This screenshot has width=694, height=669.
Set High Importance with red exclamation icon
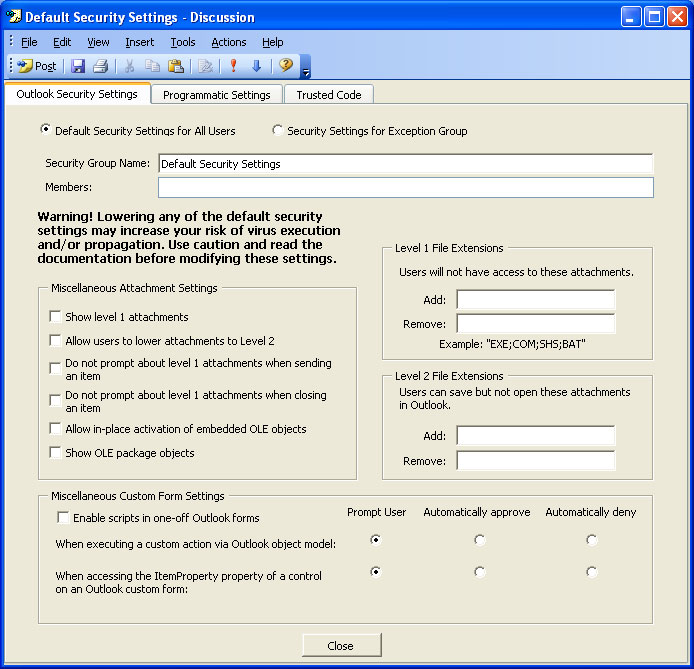pyautogui.click(x=234, y=66)
